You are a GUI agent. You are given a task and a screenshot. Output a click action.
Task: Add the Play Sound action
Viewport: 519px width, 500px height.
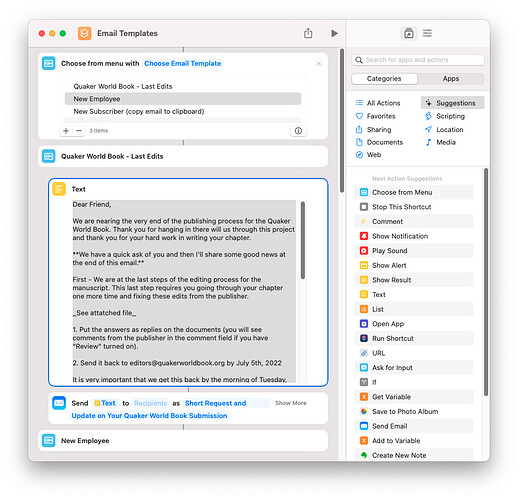point(414,251)
